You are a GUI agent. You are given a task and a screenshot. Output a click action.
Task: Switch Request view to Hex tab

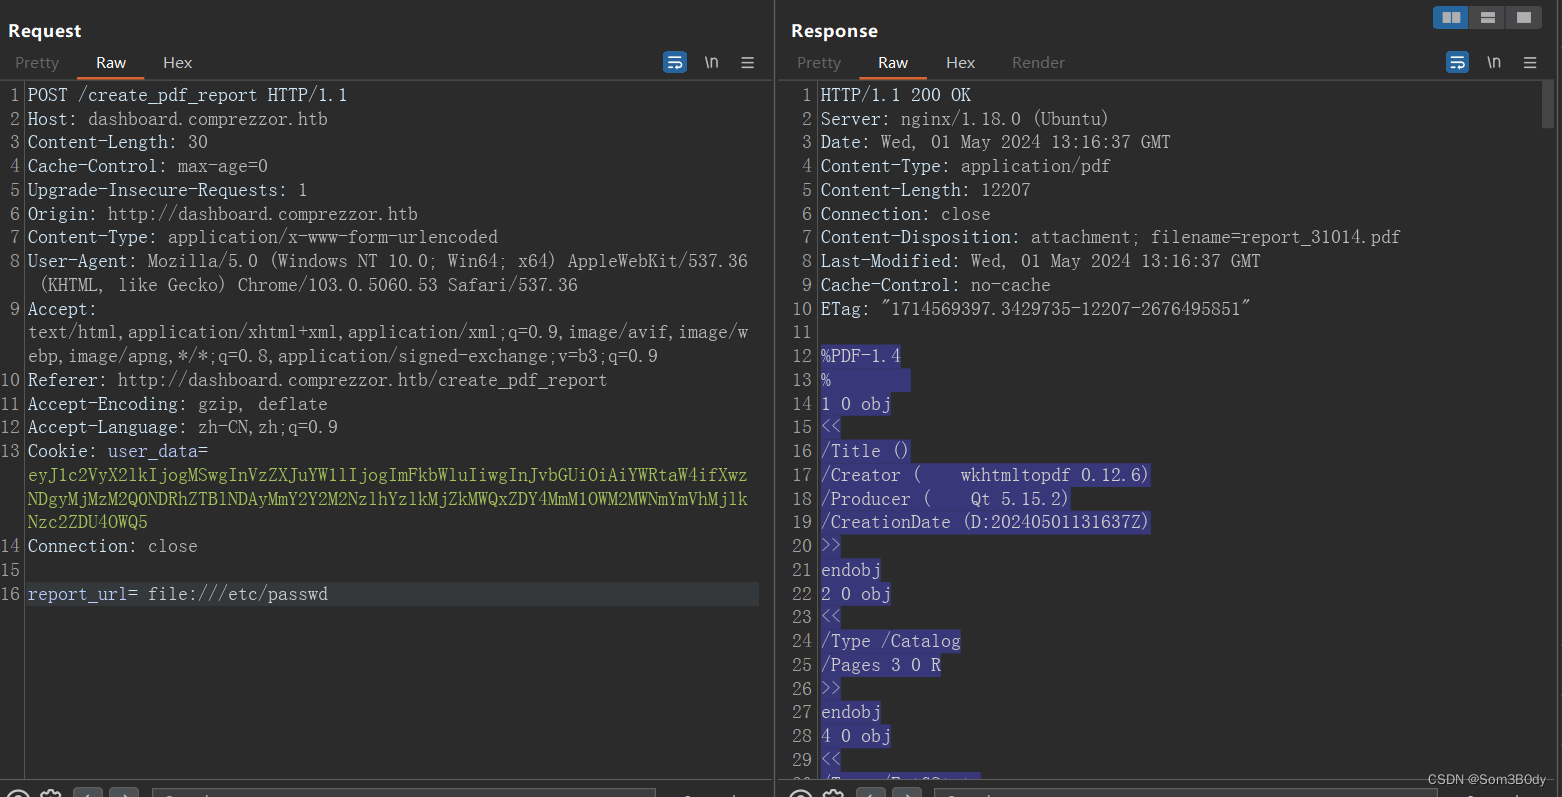coord(177,62)
